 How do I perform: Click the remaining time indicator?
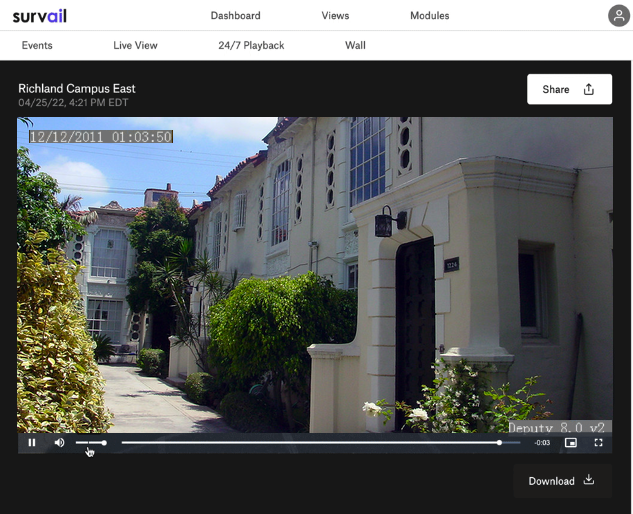click(542, 442)
